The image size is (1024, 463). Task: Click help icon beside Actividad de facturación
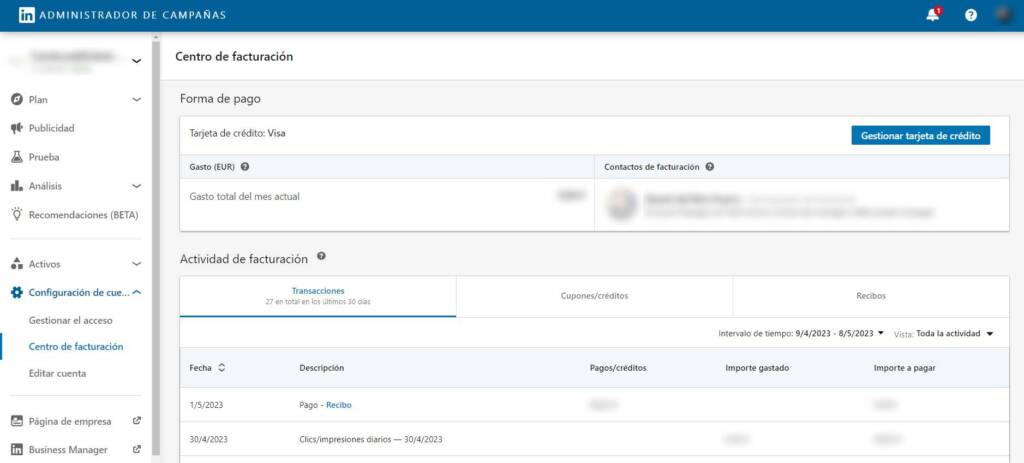(x=321, y=257)
